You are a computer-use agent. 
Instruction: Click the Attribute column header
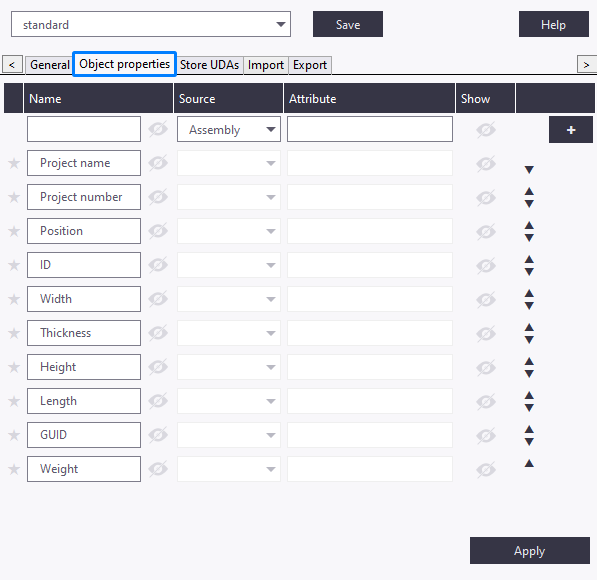(369, 98)
